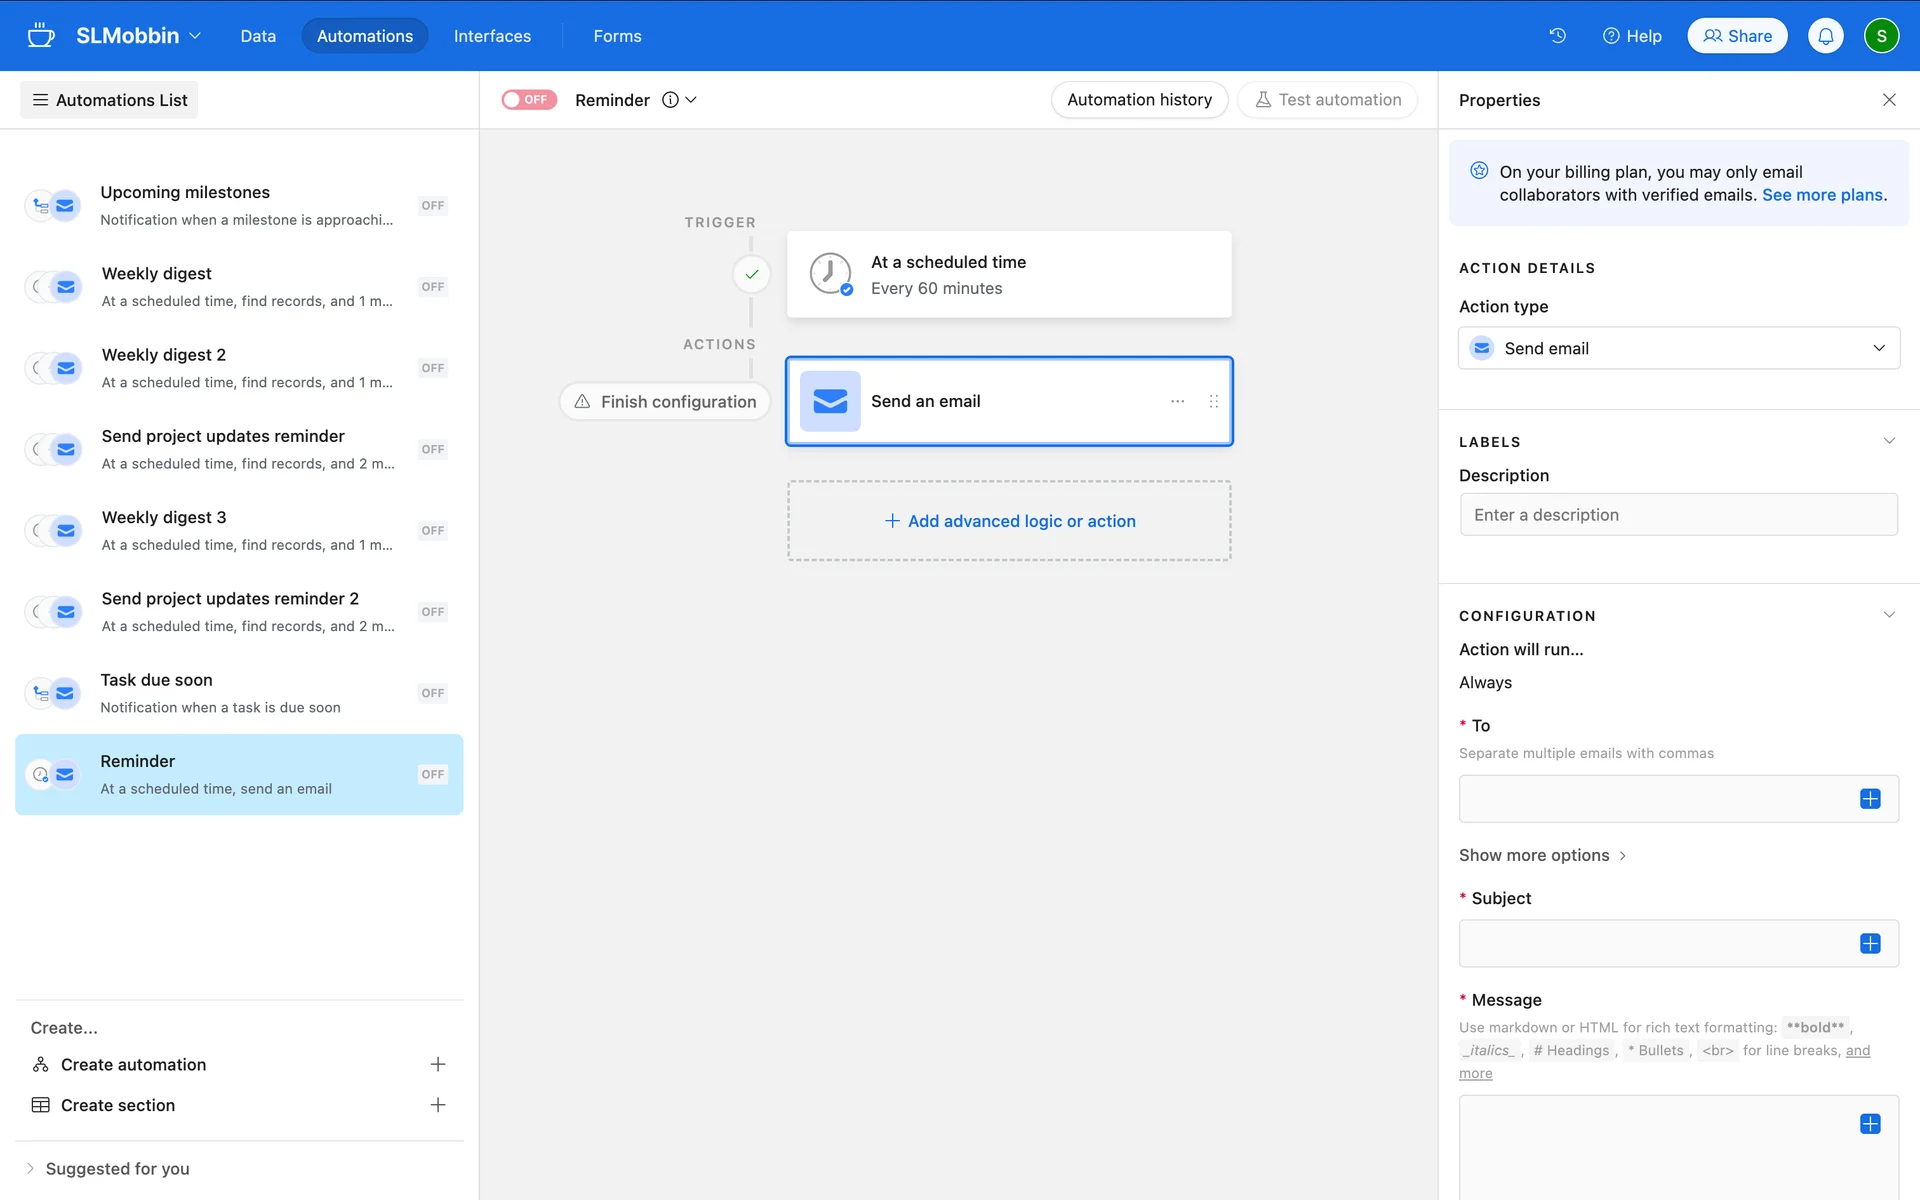Open the three-dot menu on email action
The height and width of the screenshot is (1200, 1920).
[x=1177, y=401]
